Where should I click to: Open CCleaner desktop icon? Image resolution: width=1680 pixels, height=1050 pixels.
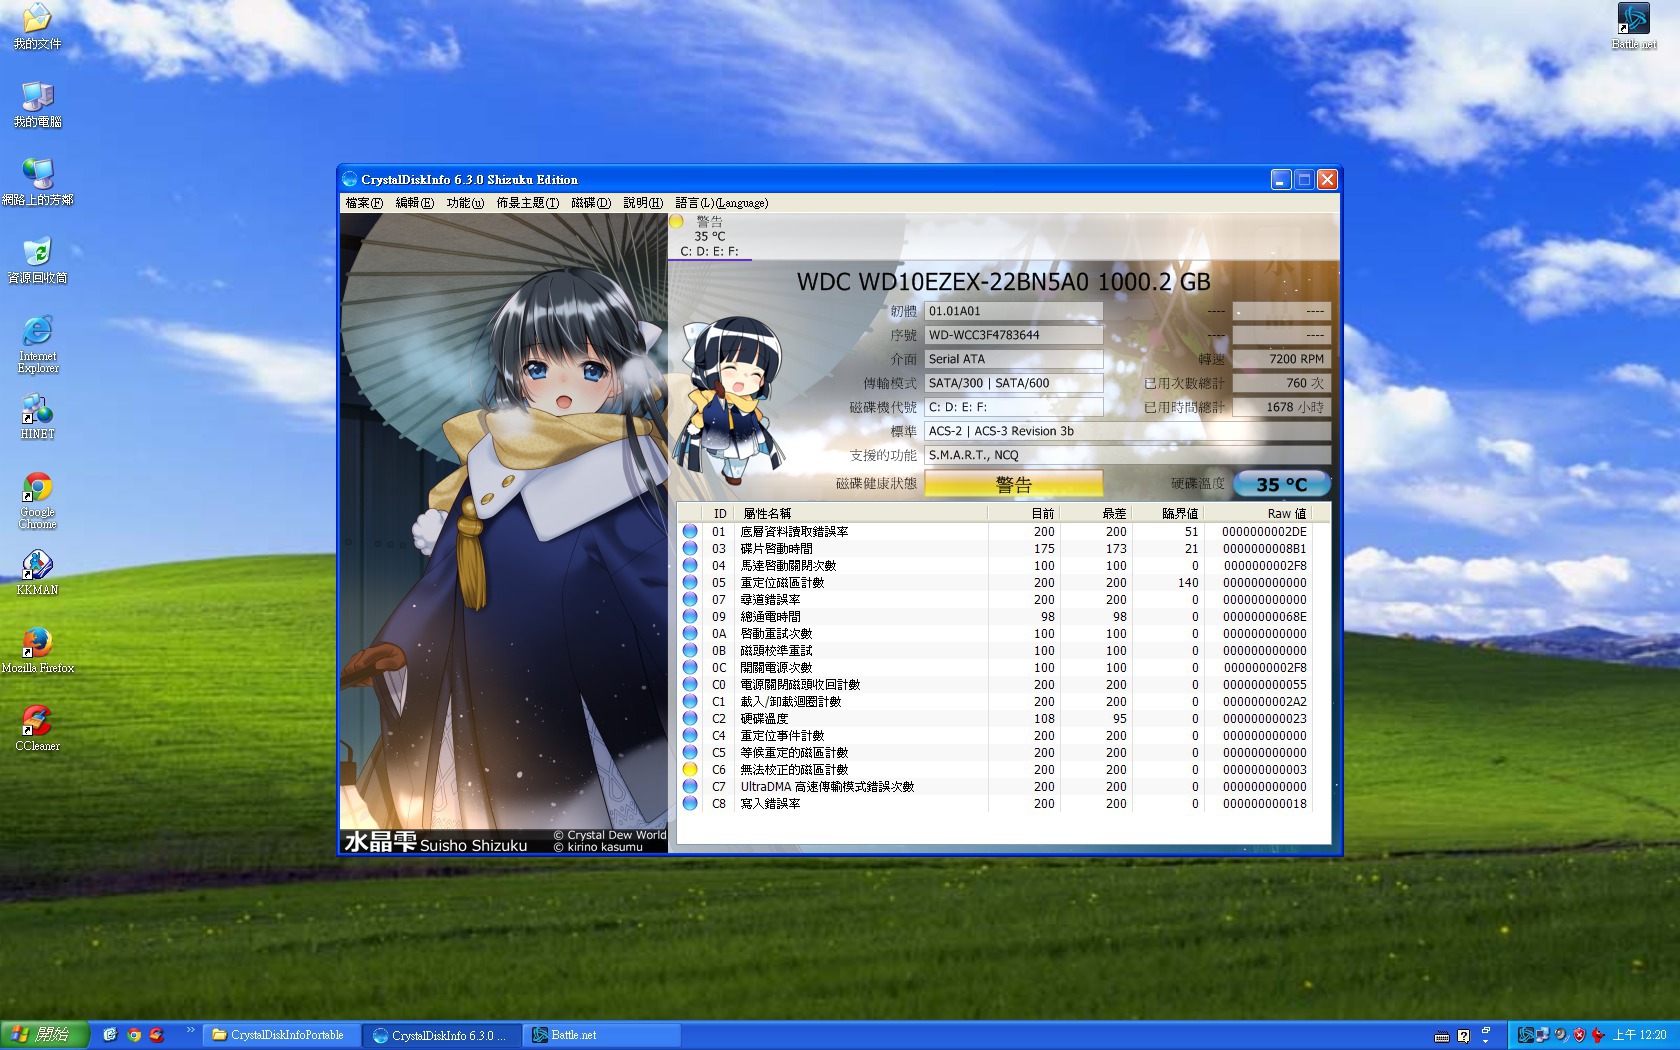[x=37, y=728]
